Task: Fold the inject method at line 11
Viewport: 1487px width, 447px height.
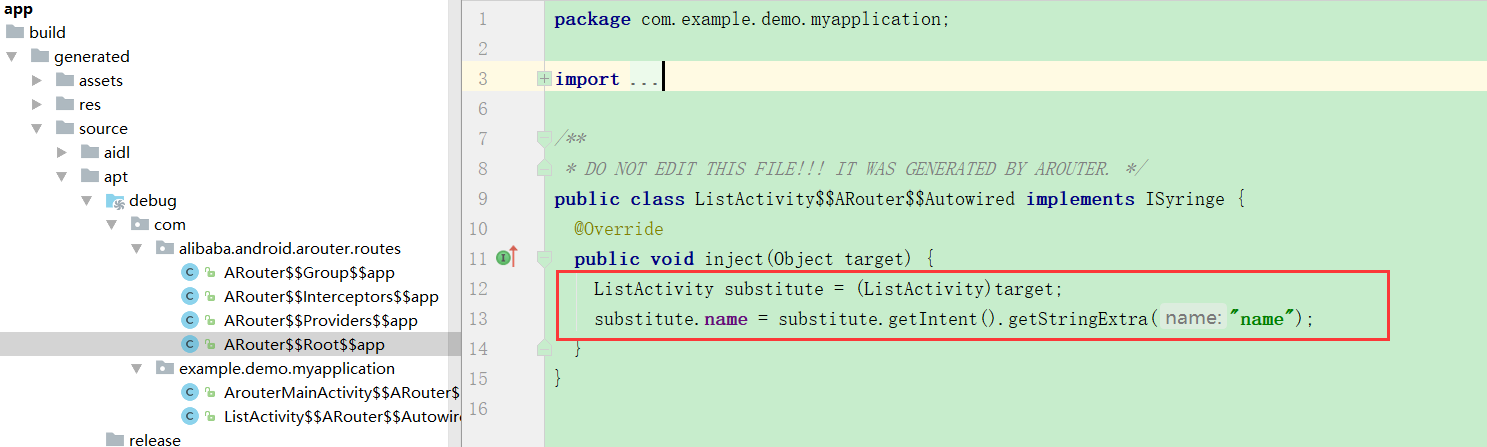Action: point(544,259)
